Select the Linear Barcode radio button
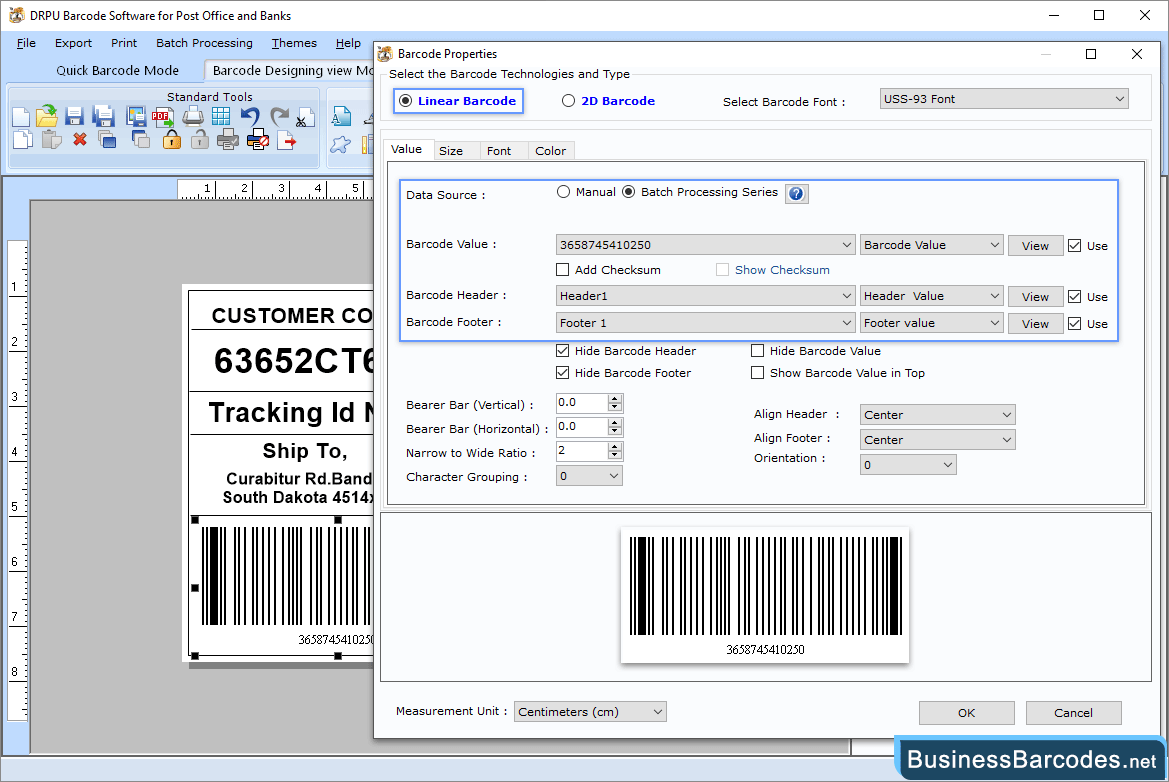1169x782 pixels. coord(406,101)
